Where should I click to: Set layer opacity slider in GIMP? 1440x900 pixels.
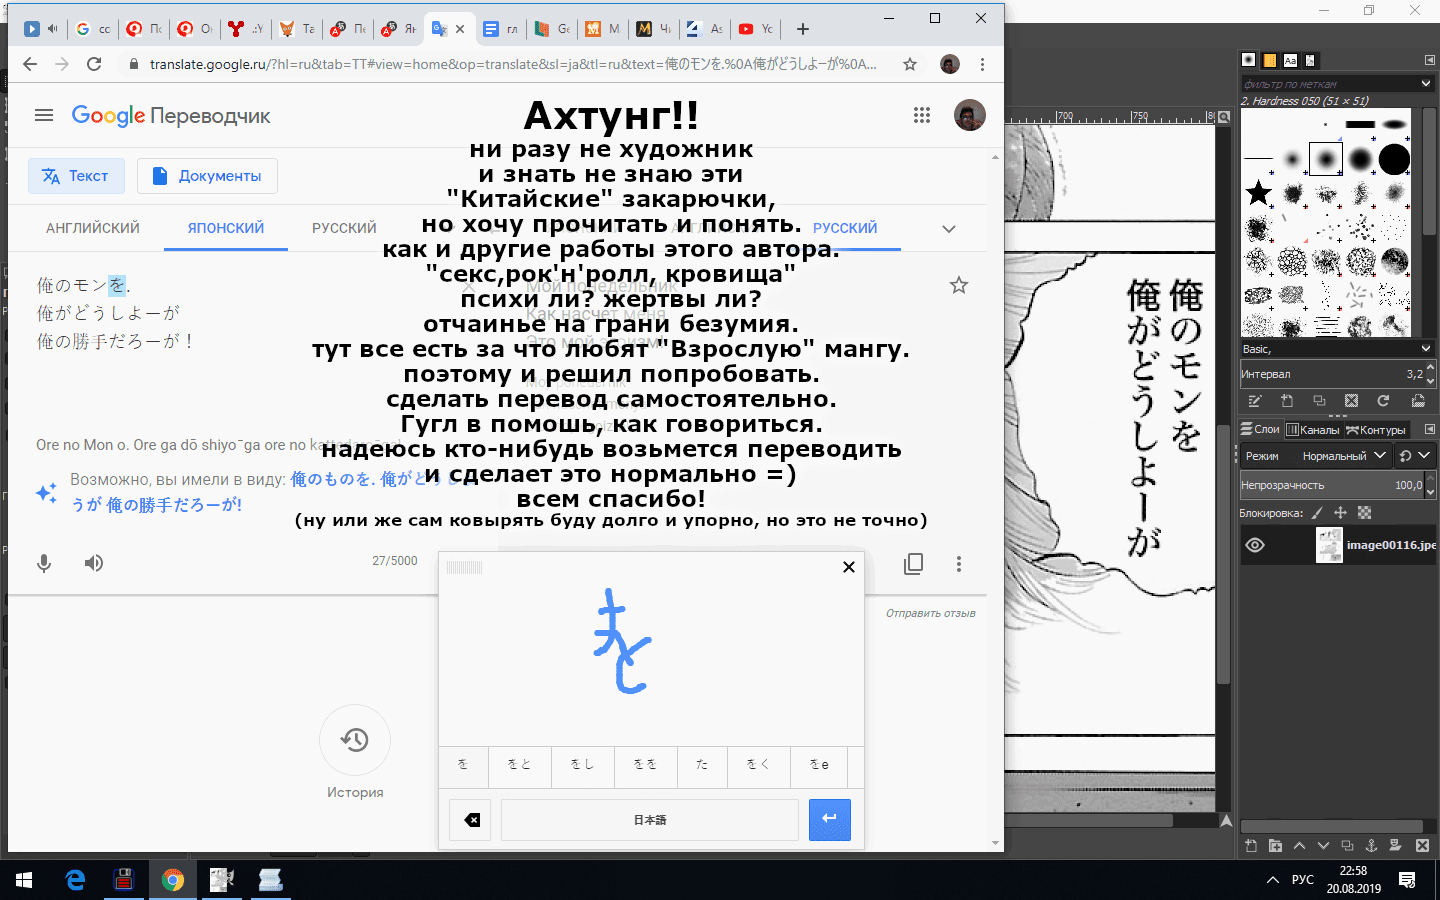point(1332,485)
